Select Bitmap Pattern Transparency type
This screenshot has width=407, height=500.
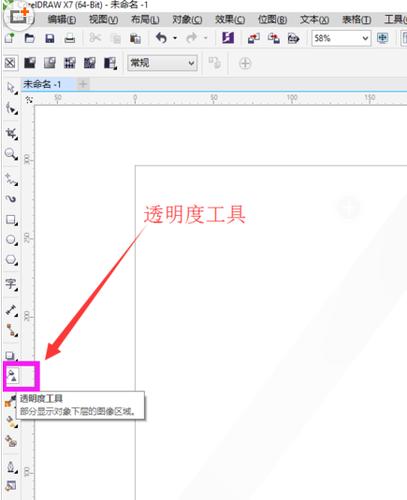(x=90, y=63)
